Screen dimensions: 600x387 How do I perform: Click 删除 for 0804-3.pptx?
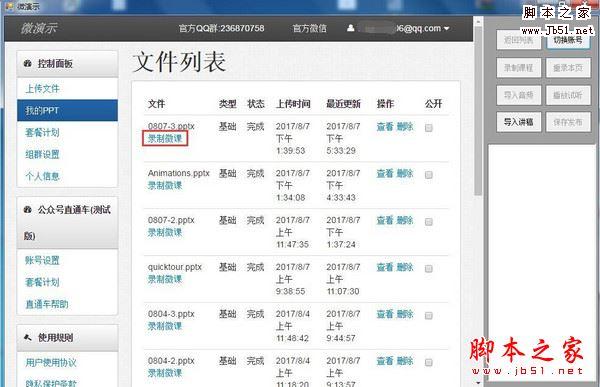405,315
